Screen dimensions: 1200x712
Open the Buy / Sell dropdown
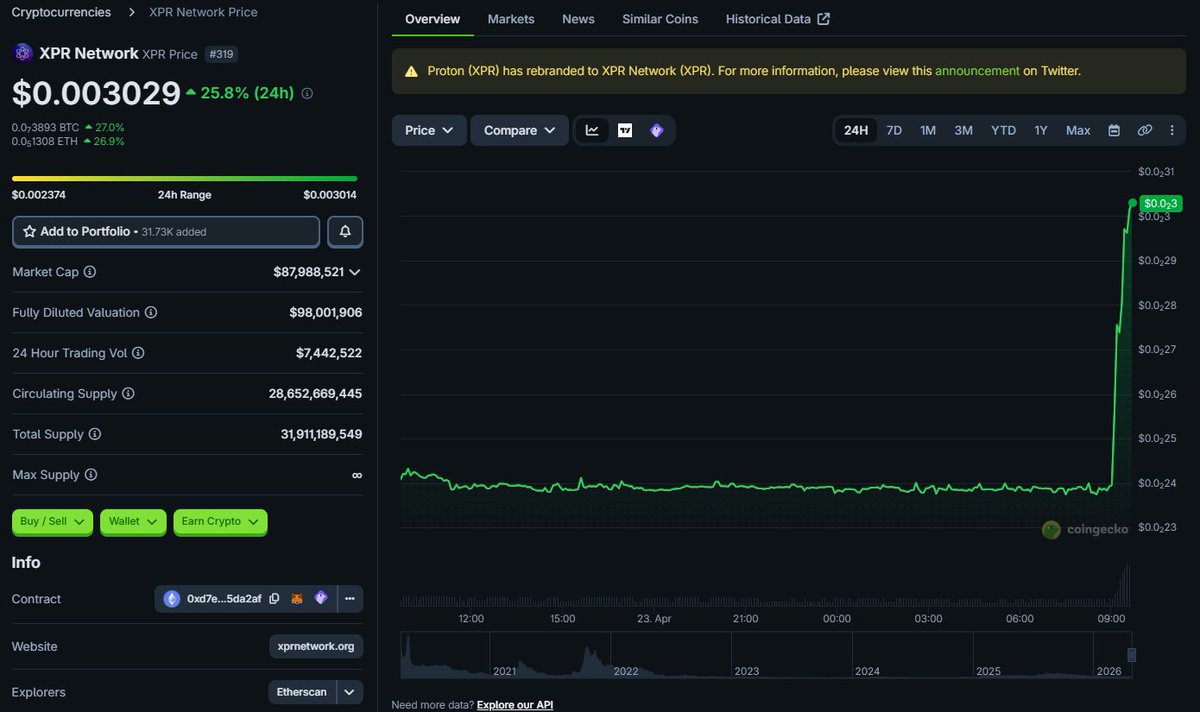[52, 521]
